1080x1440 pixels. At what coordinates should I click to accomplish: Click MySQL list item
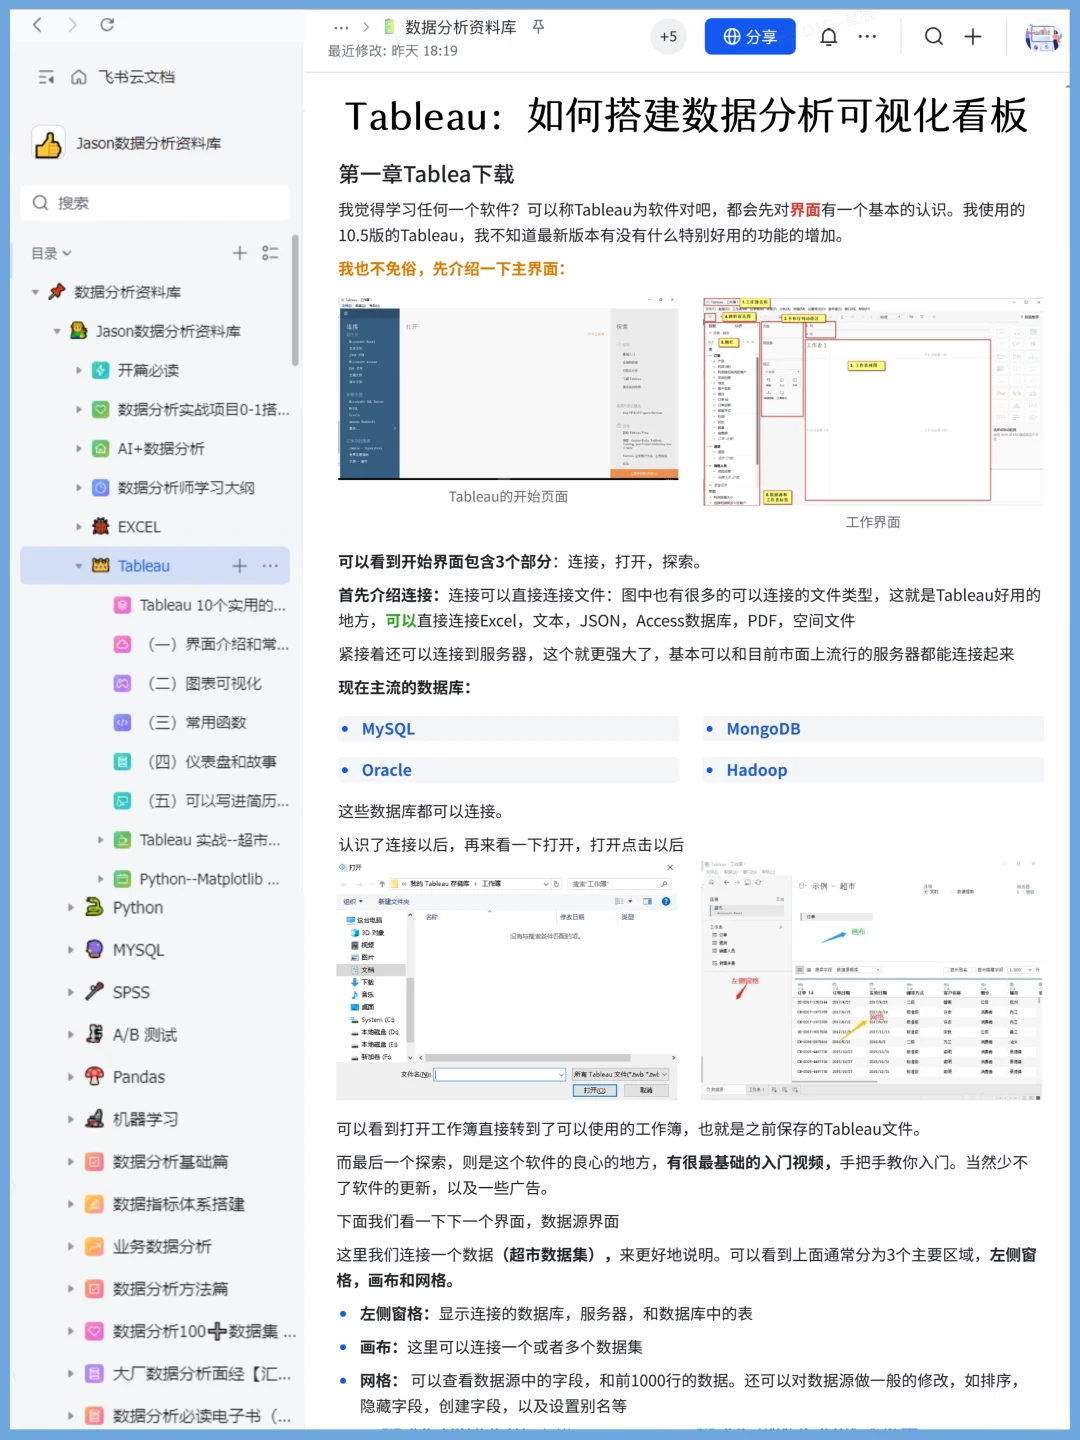[x=388, y=729]
